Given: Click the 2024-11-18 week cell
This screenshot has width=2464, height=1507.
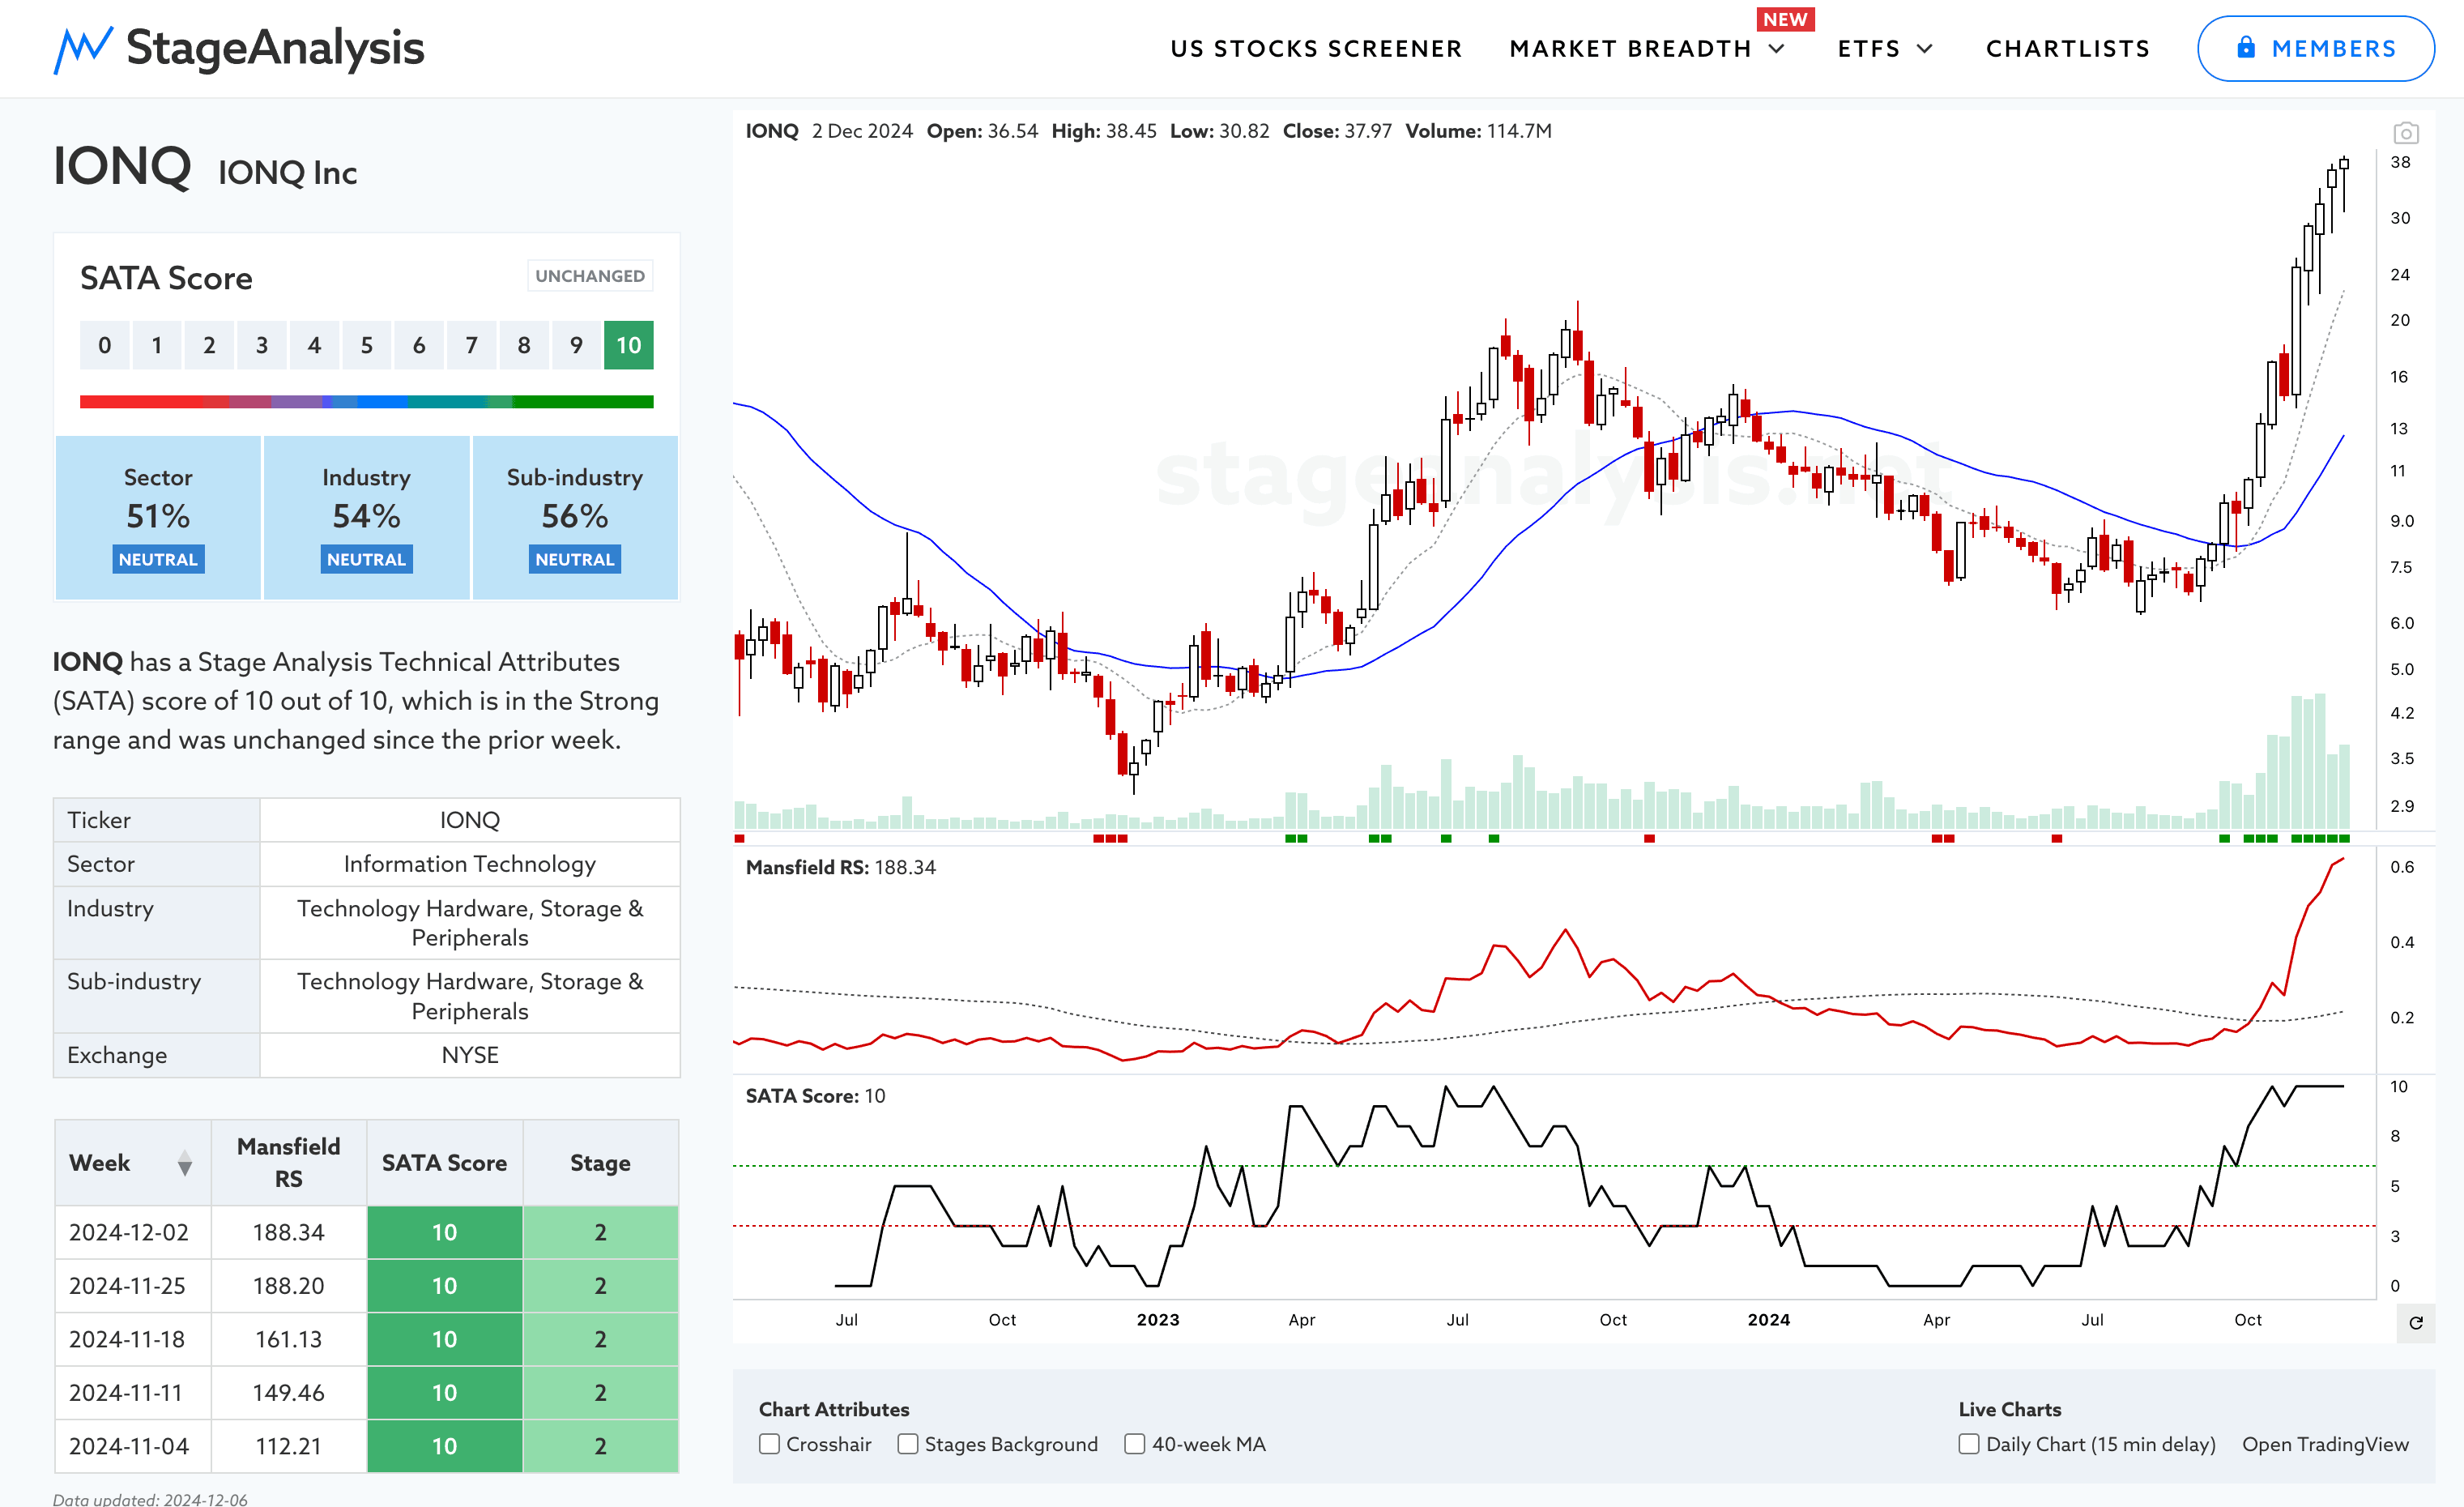Looking at the screenshot, I should coord(132,1339).
